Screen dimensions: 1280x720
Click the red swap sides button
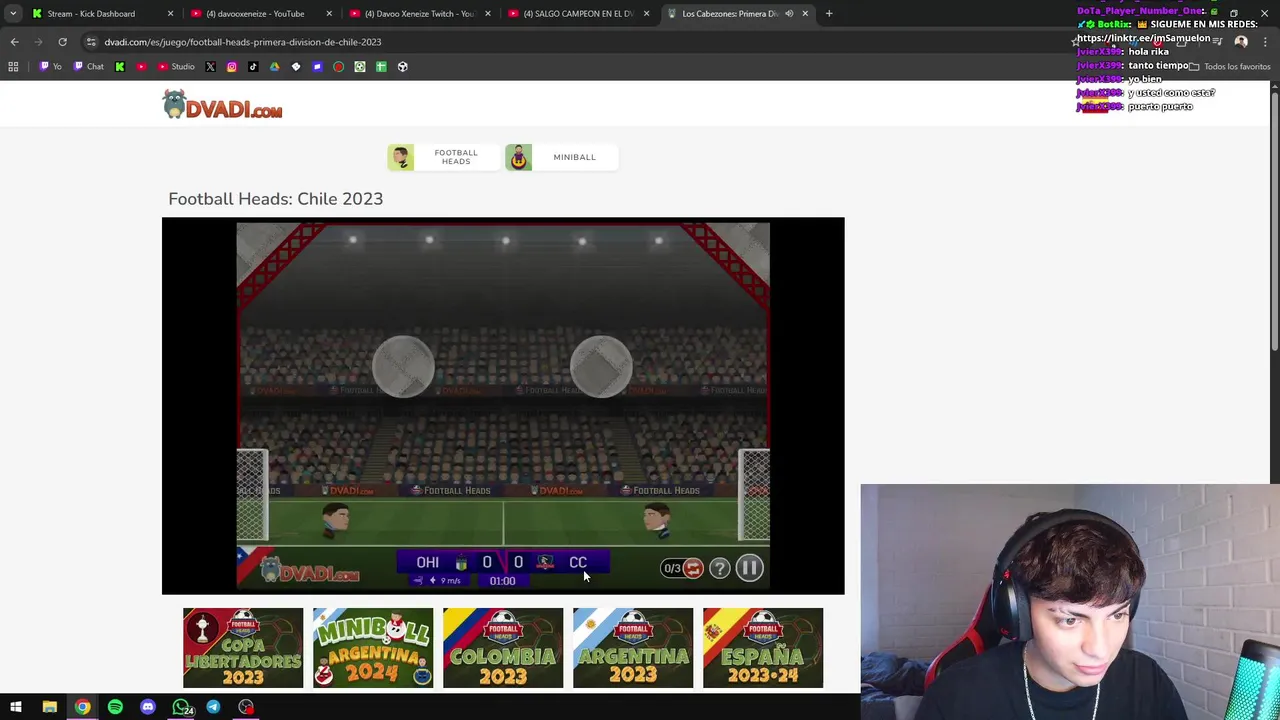(x=693, y=568)
